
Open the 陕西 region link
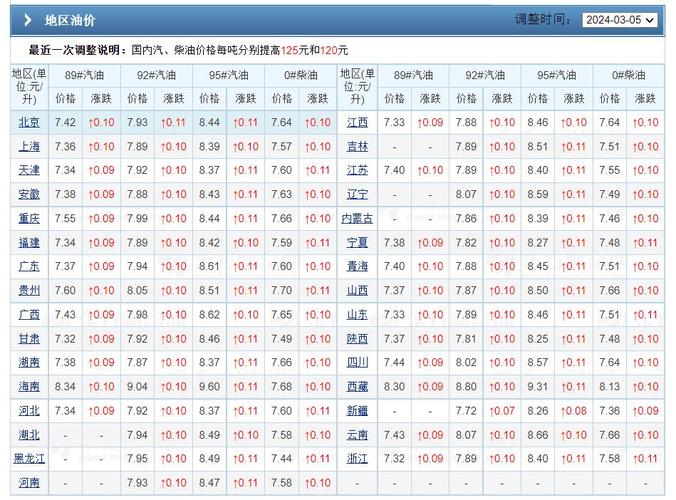click(x=357, y=339)
